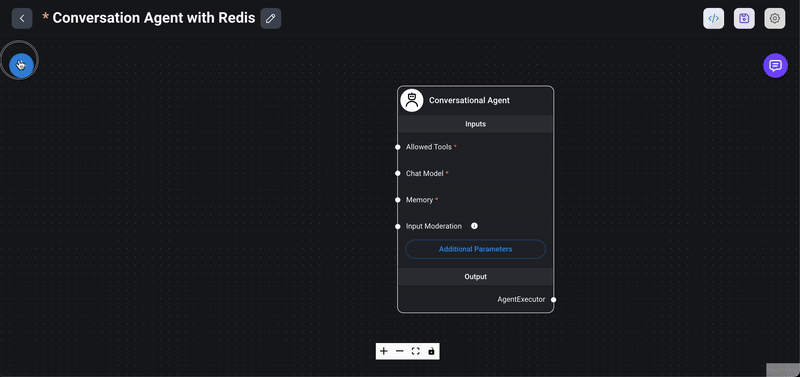Zoom out of the canvas
This screenshot has width=800, height=377.
point(399,351)
